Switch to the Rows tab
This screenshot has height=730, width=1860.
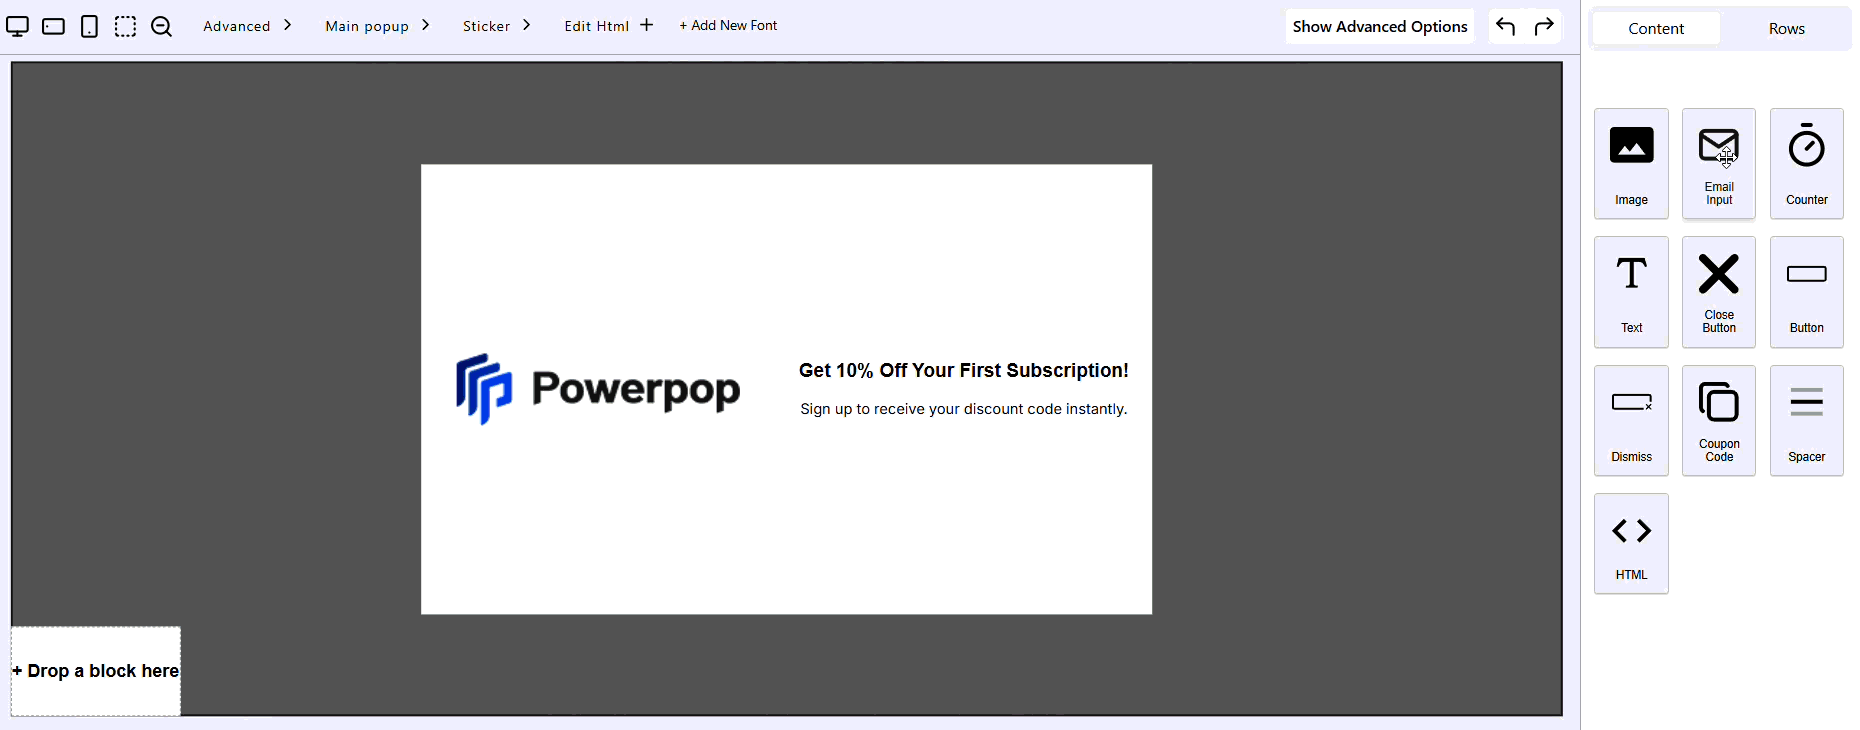(1786, 28)
